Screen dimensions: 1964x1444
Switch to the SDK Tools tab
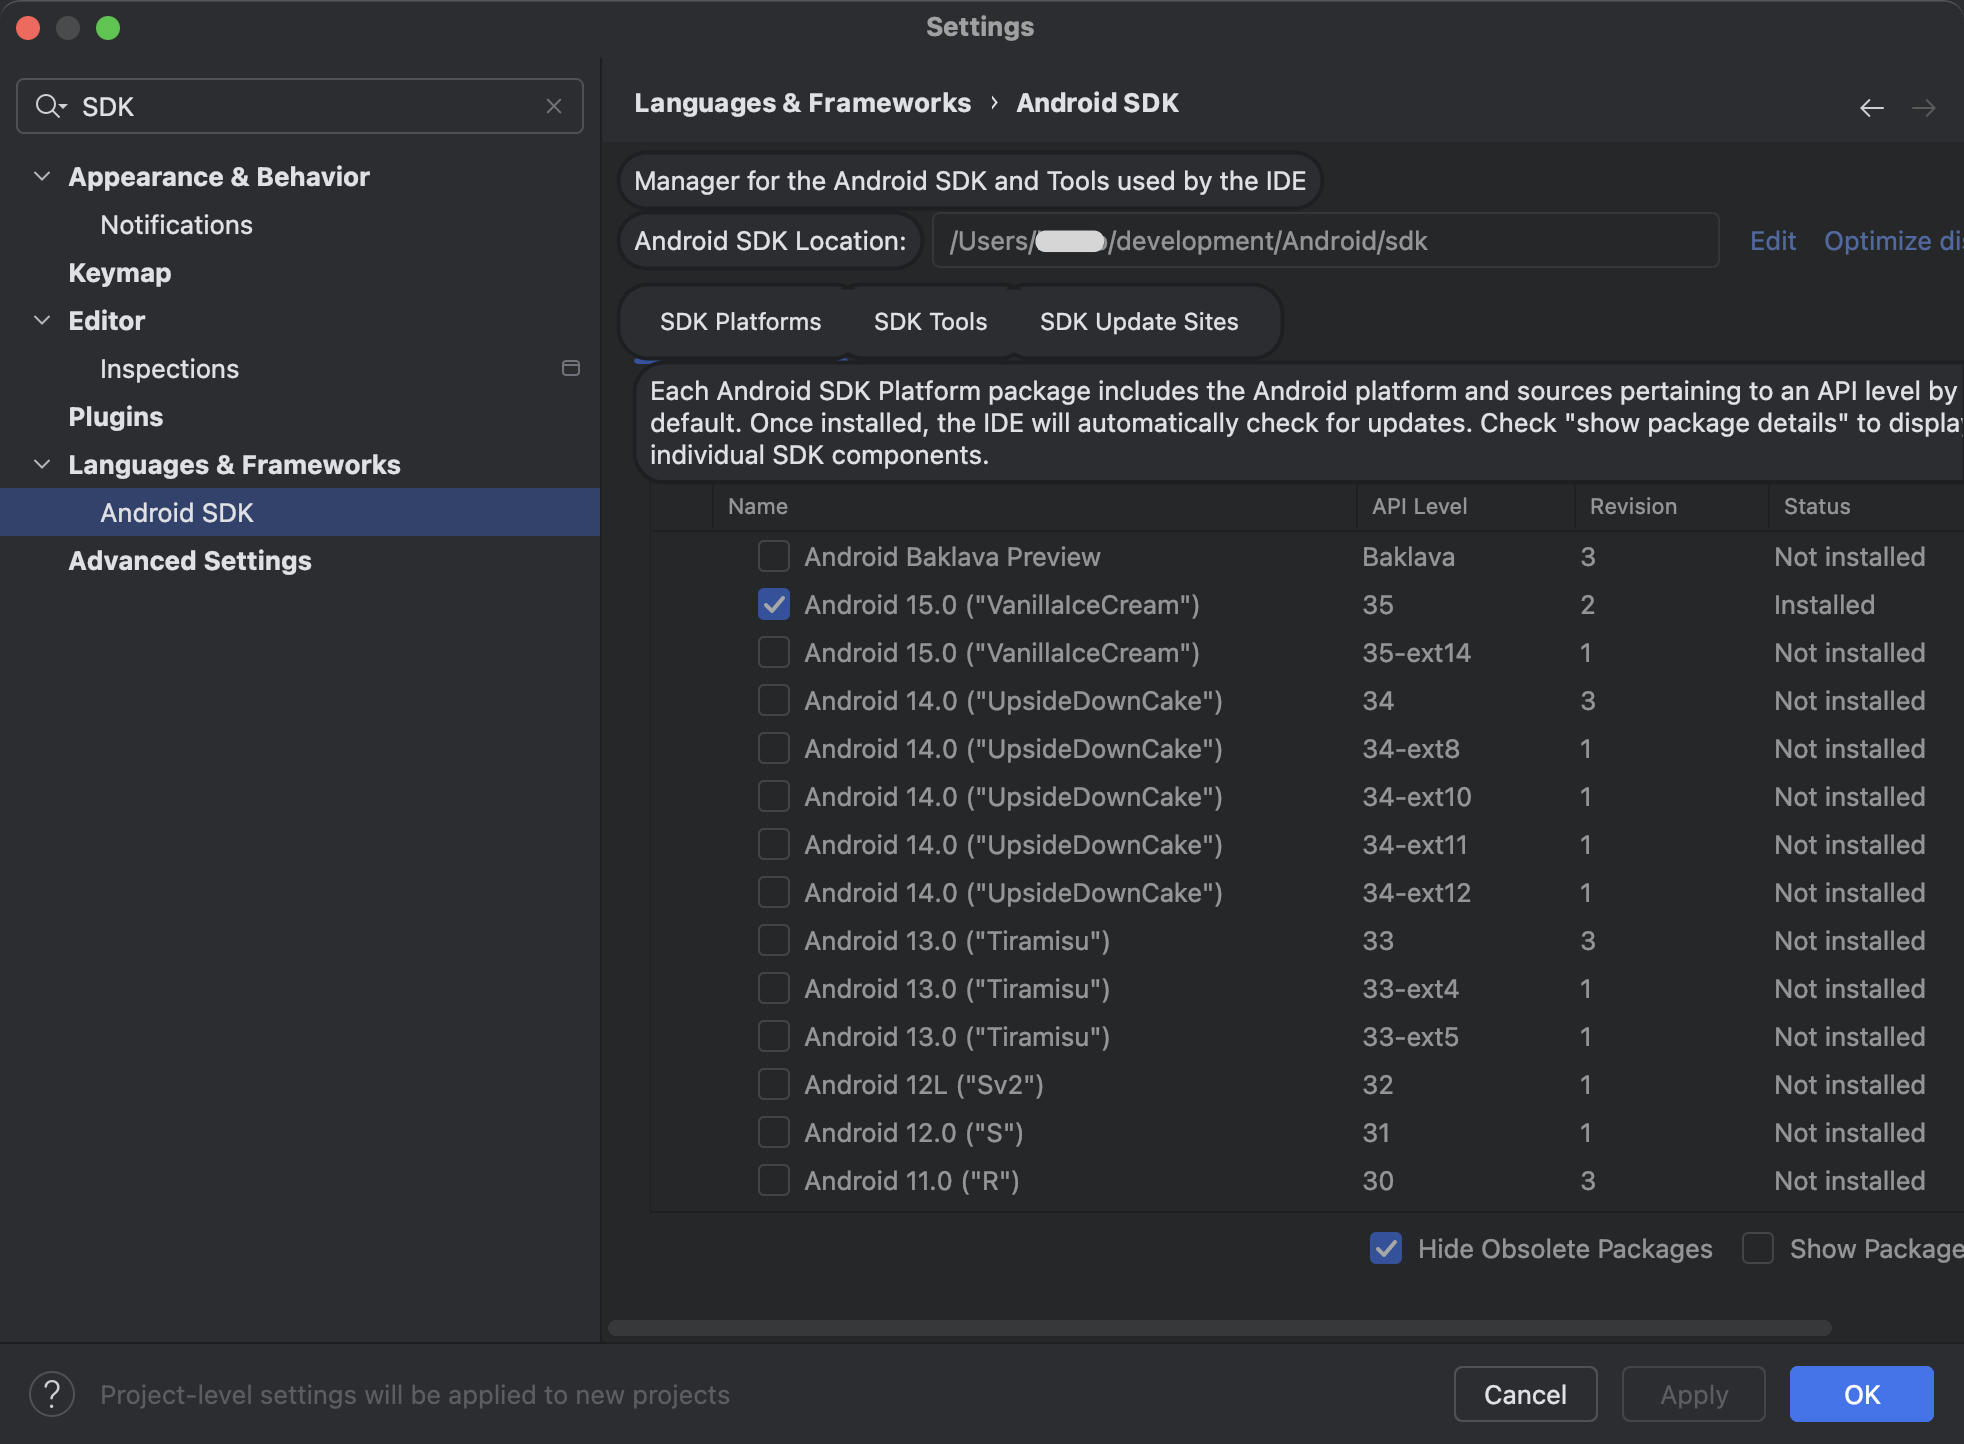click(929, 321)
